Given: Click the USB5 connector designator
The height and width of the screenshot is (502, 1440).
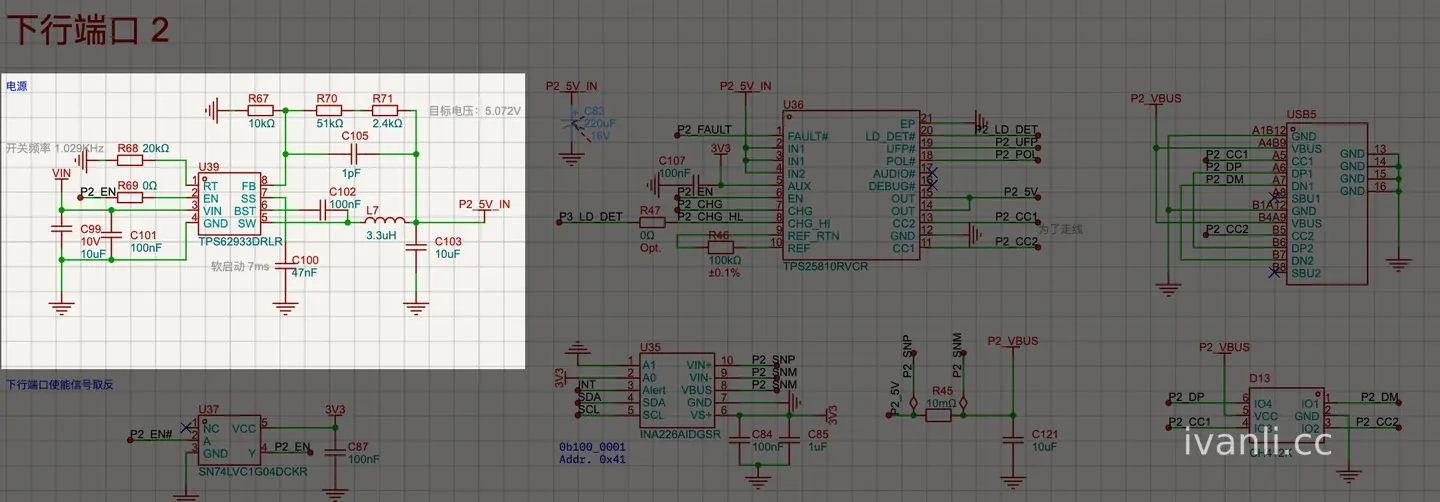Looking at the screenshot, I should [1301, 115].
